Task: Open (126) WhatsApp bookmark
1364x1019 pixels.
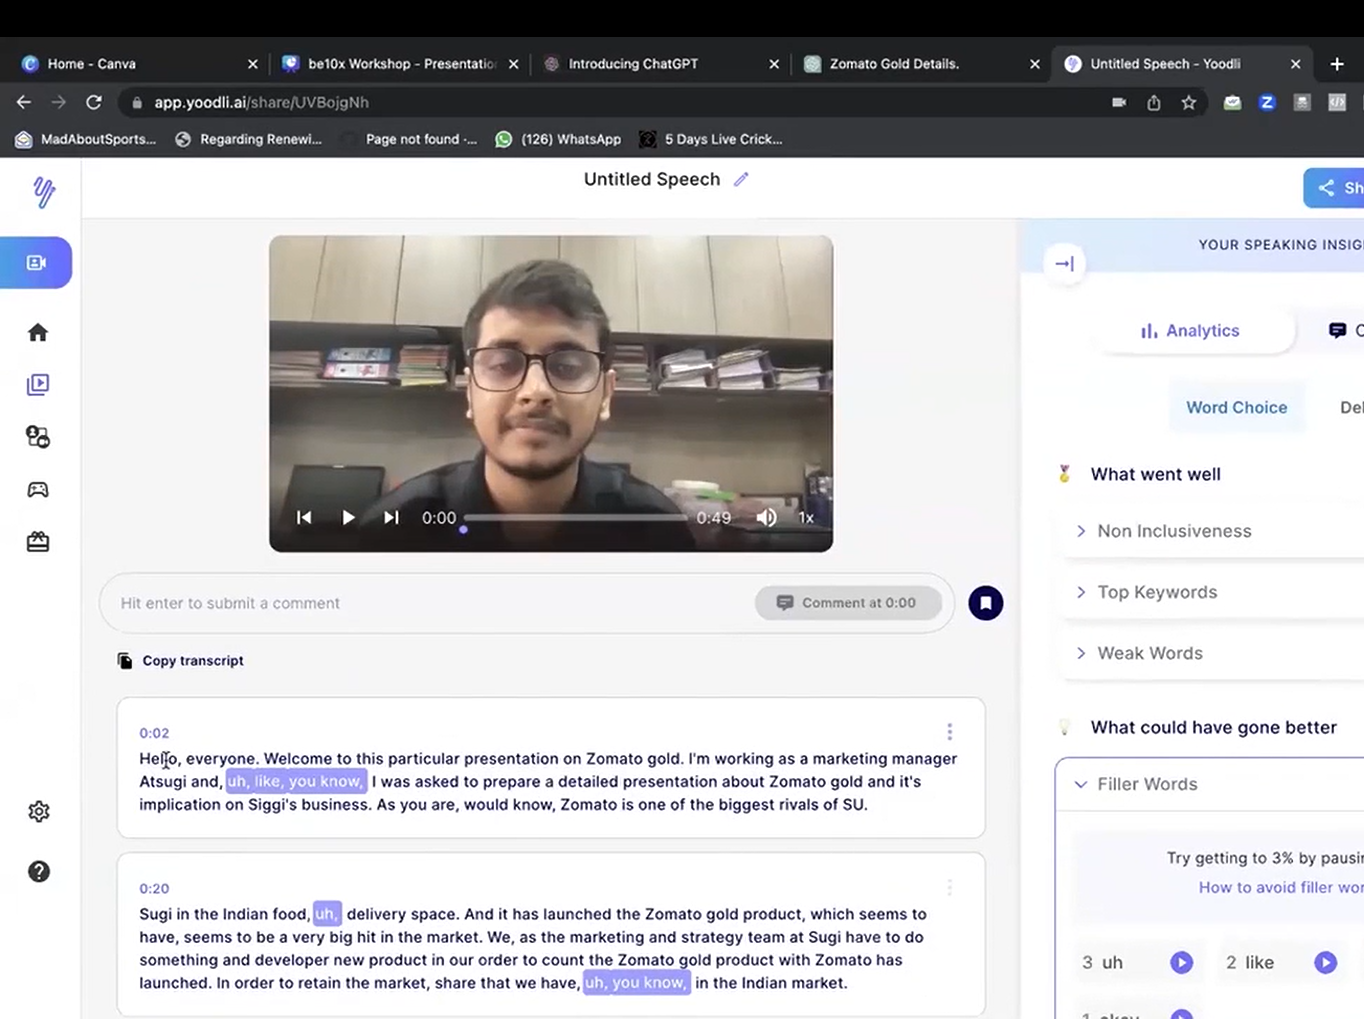Action: tap(558, 139)
